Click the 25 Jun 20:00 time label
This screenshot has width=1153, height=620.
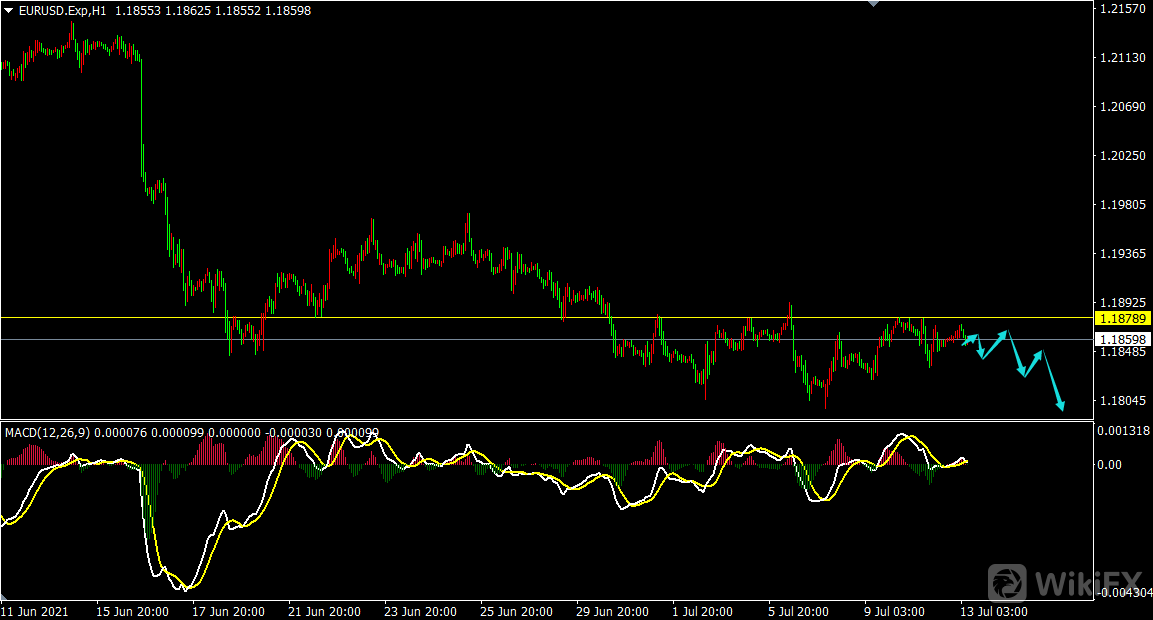517,610
